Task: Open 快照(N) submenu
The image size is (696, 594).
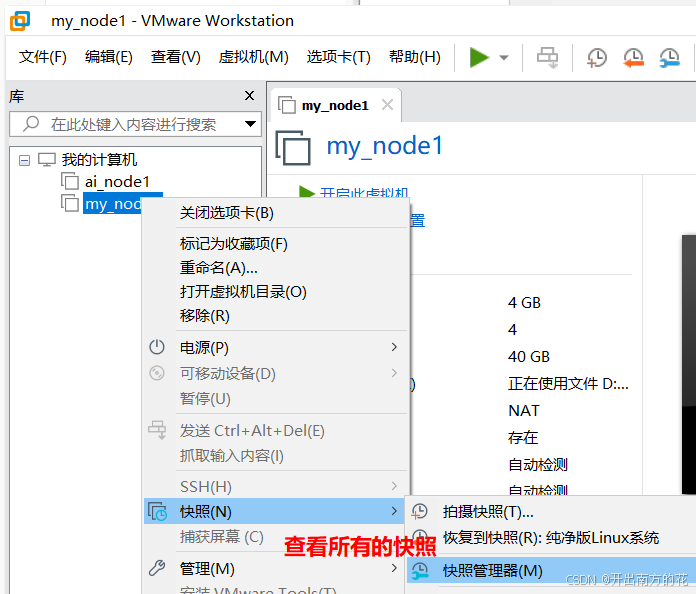Action: pos(274,511)
